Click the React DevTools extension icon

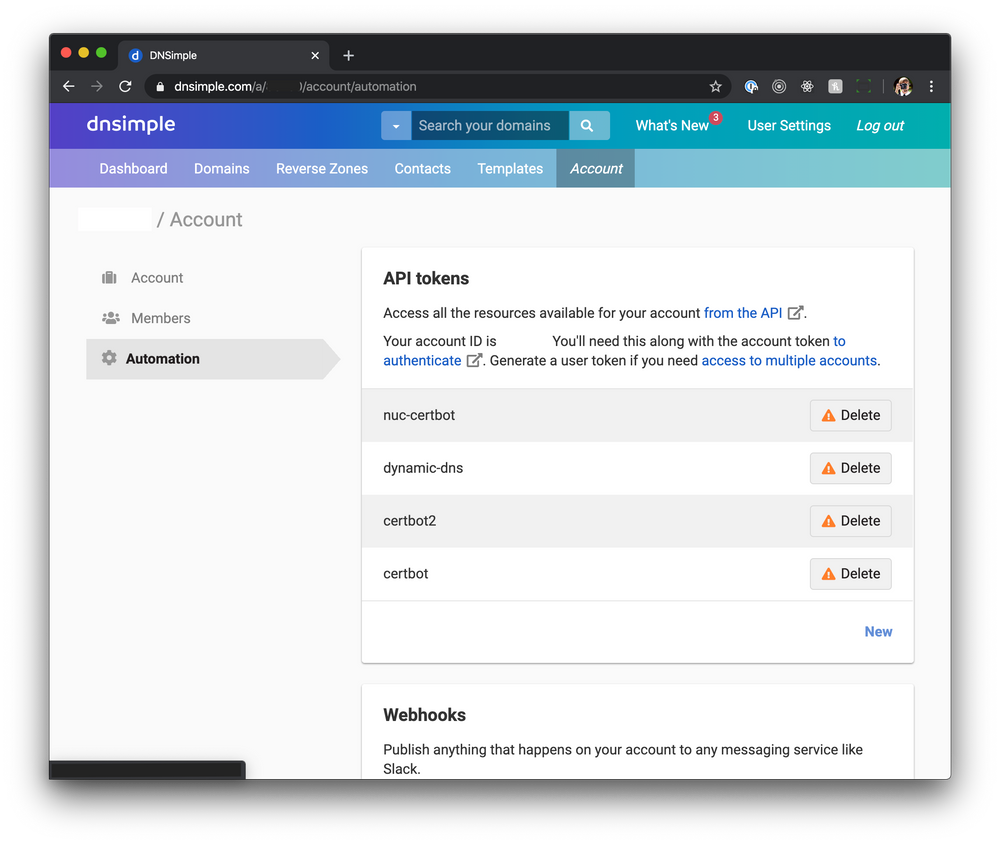(807, 86)
